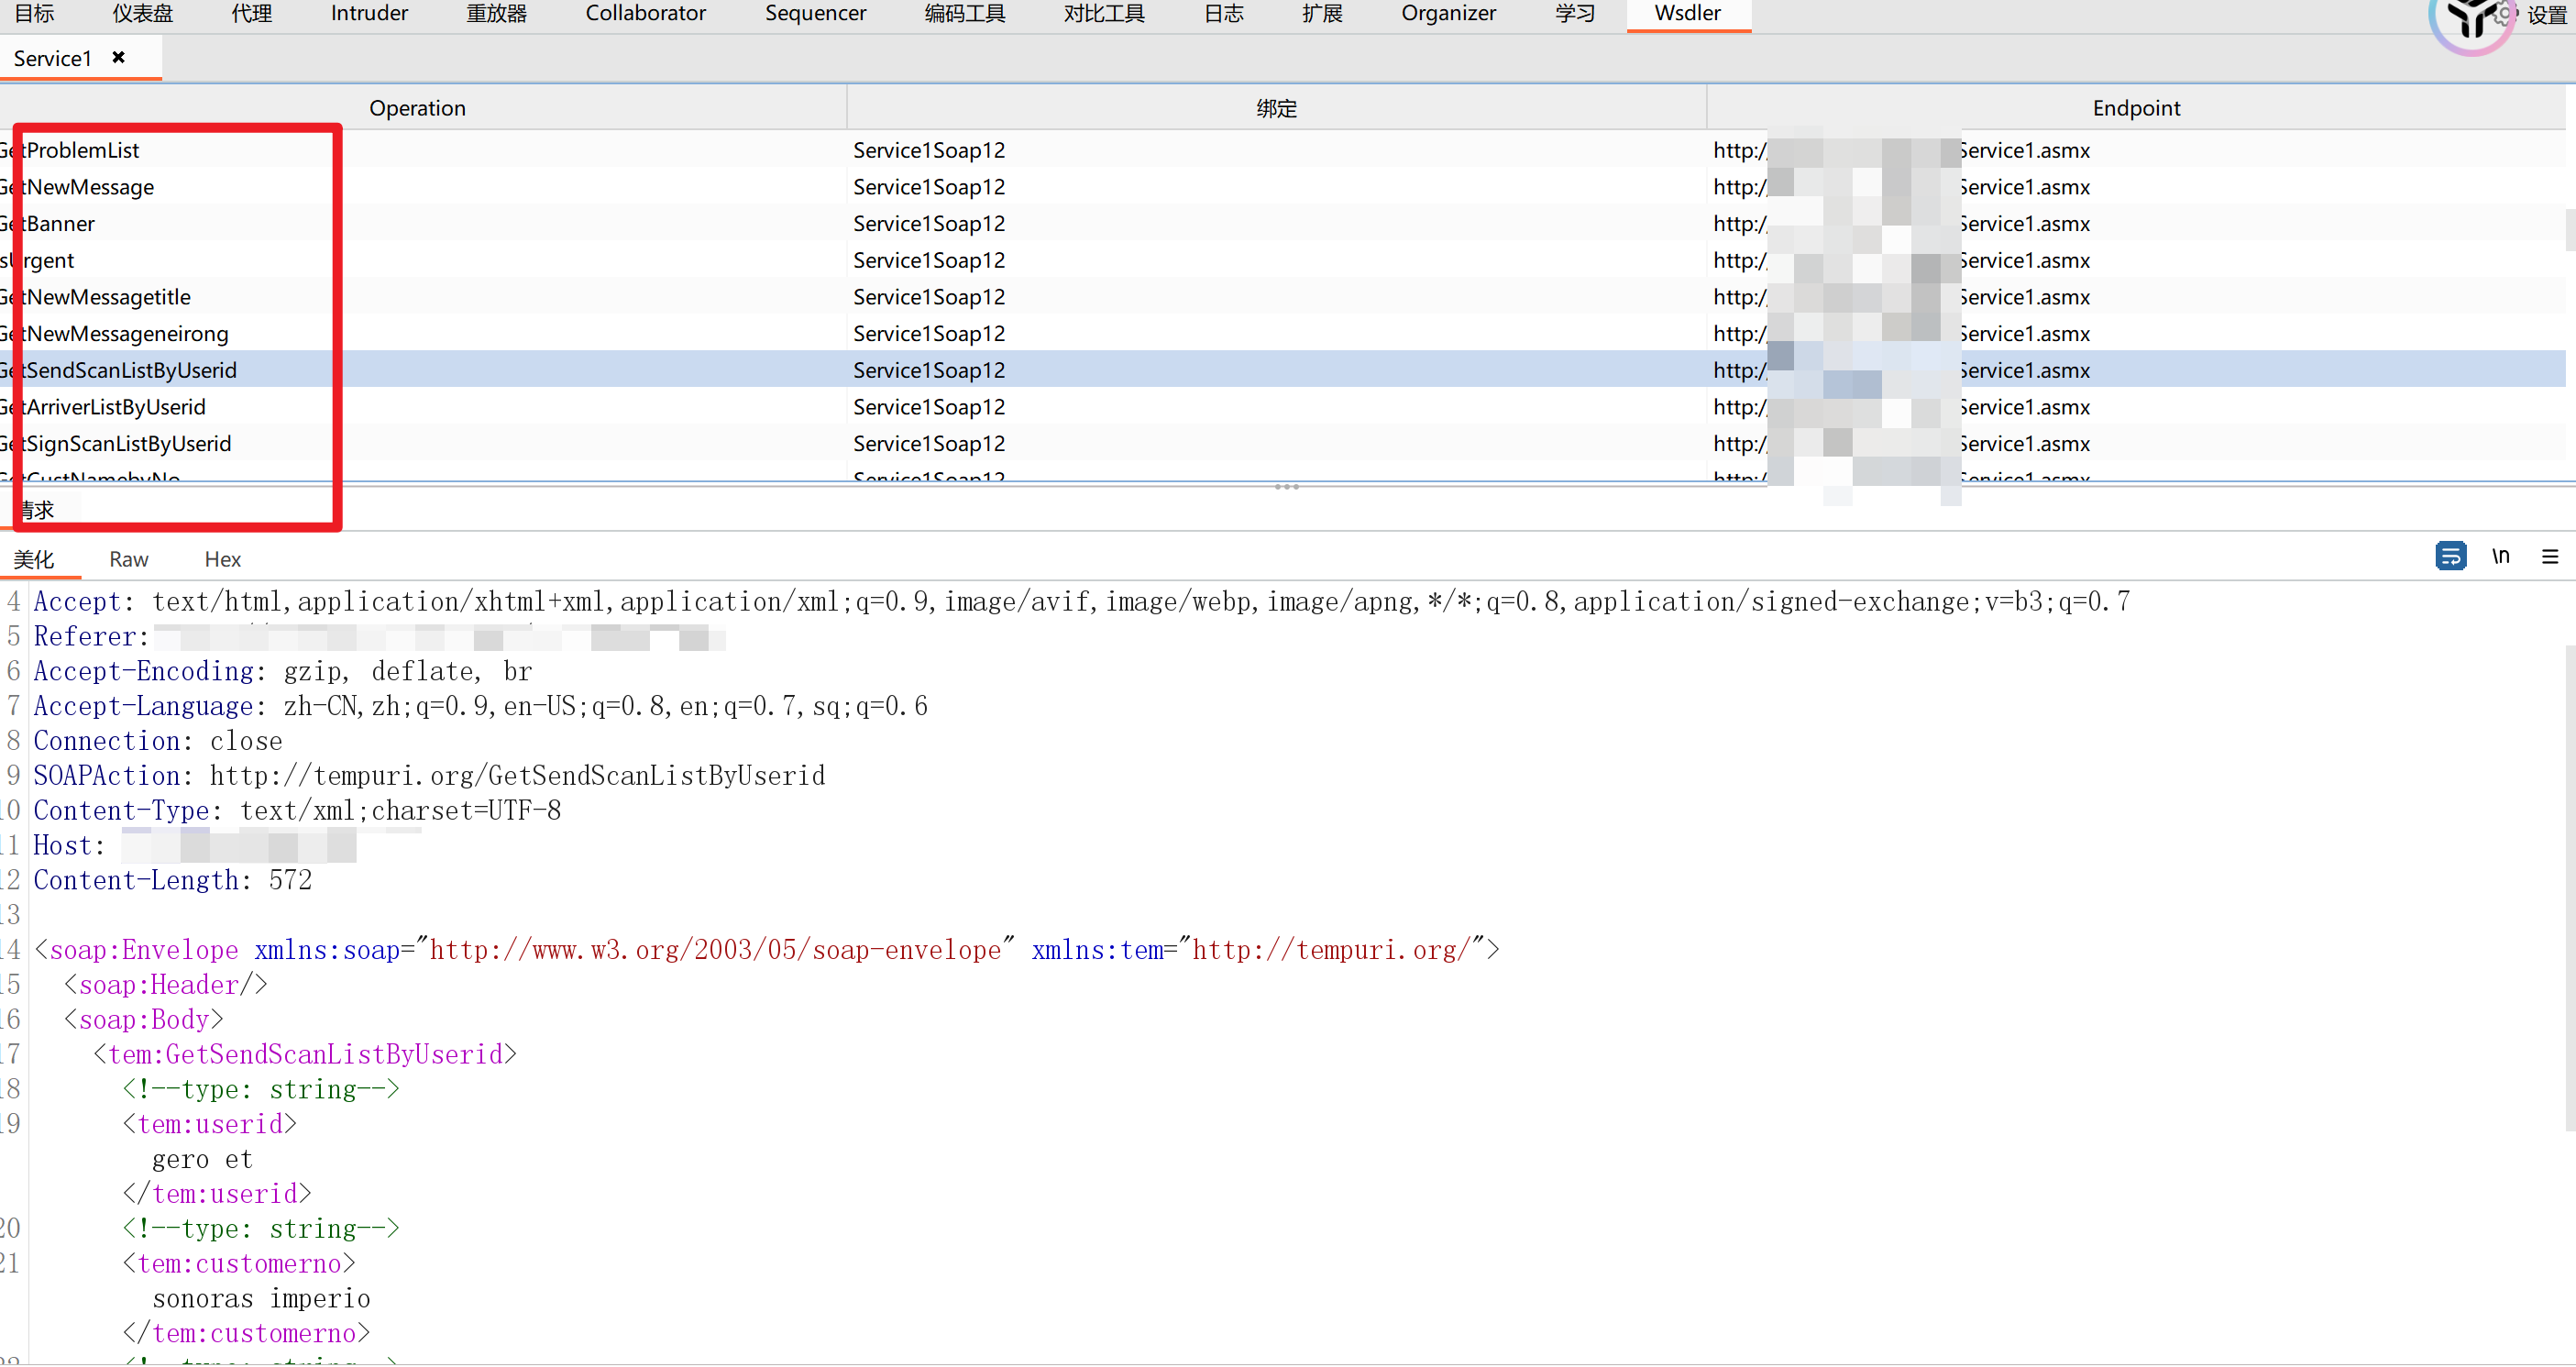Open the 扩展 tab
The height and width of the screenshot is (1367, 2576).
(x=1322, y=13)
